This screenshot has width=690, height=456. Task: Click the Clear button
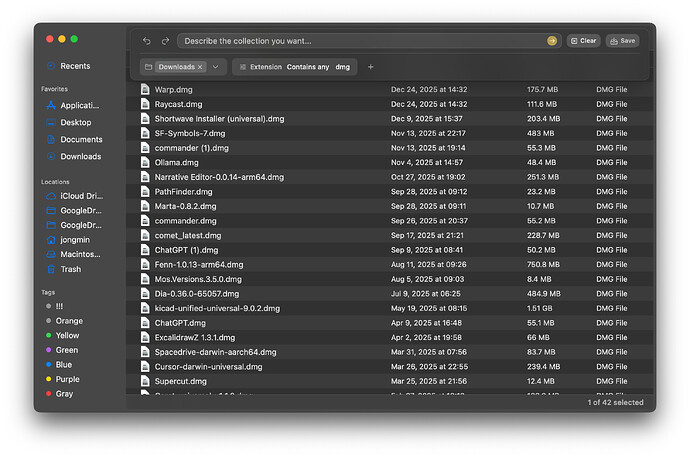pyautogui.click(x=584, y=41)
